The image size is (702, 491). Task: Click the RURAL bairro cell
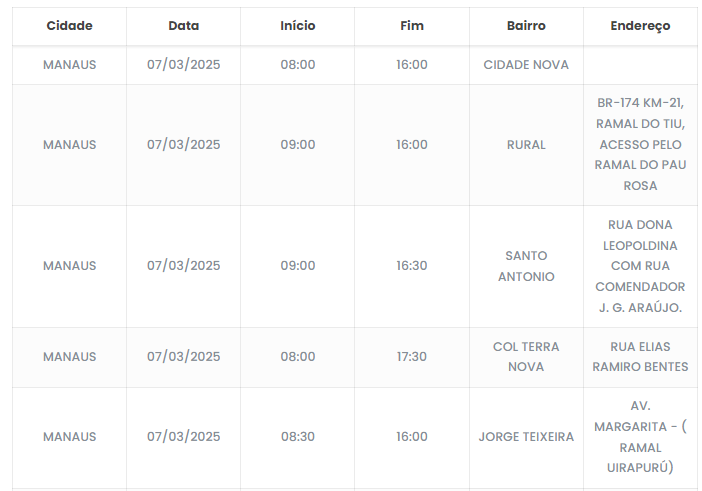coord(526,145)
